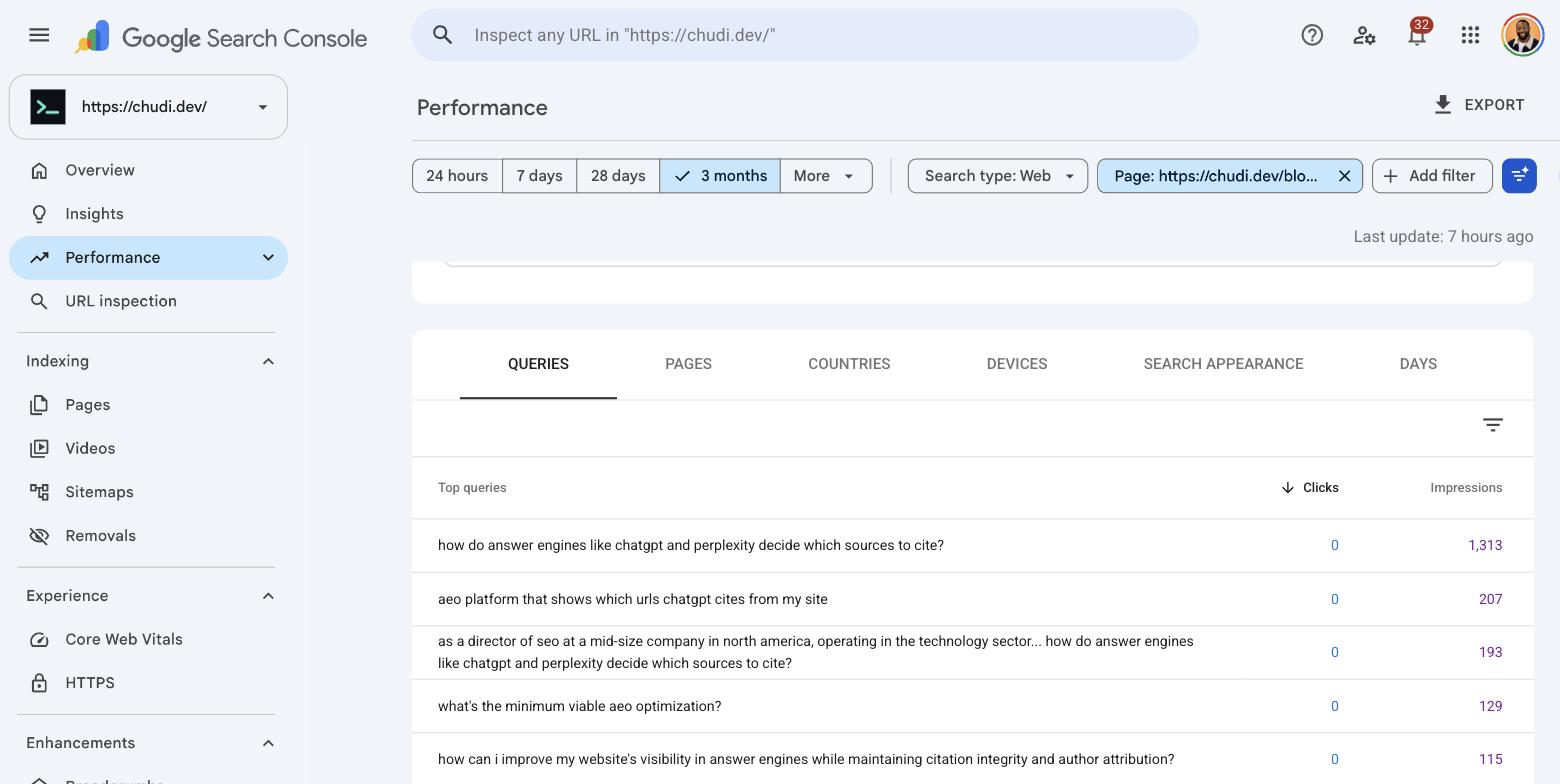Image resolution: width=1560 pixels, height=784 pixels.
Task: Click the blue filter settings icon
Action: click(1519, 176)
